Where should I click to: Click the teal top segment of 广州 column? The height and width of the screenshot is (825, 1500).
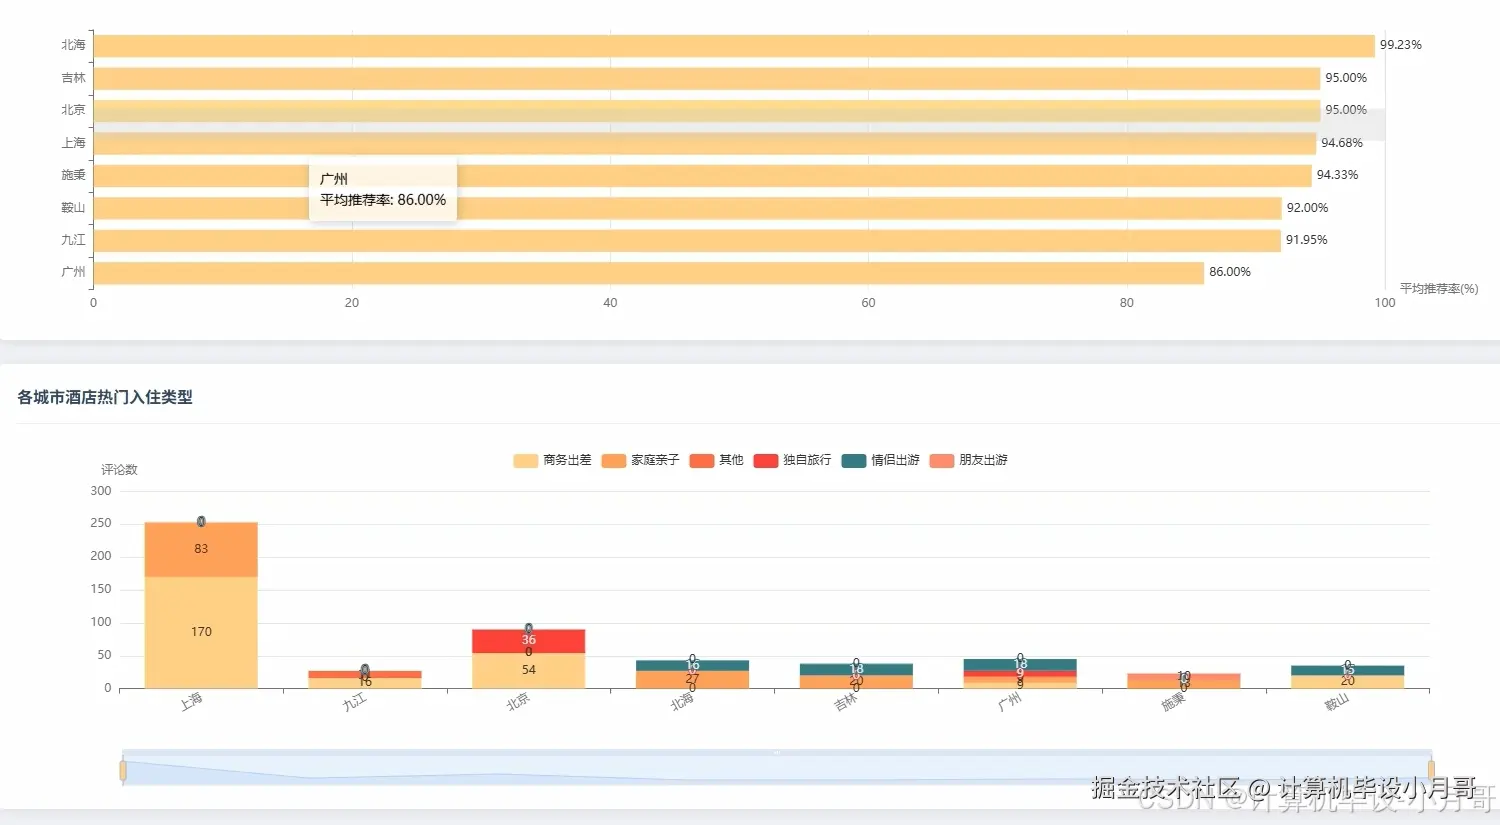click(x=1020, y=664)
